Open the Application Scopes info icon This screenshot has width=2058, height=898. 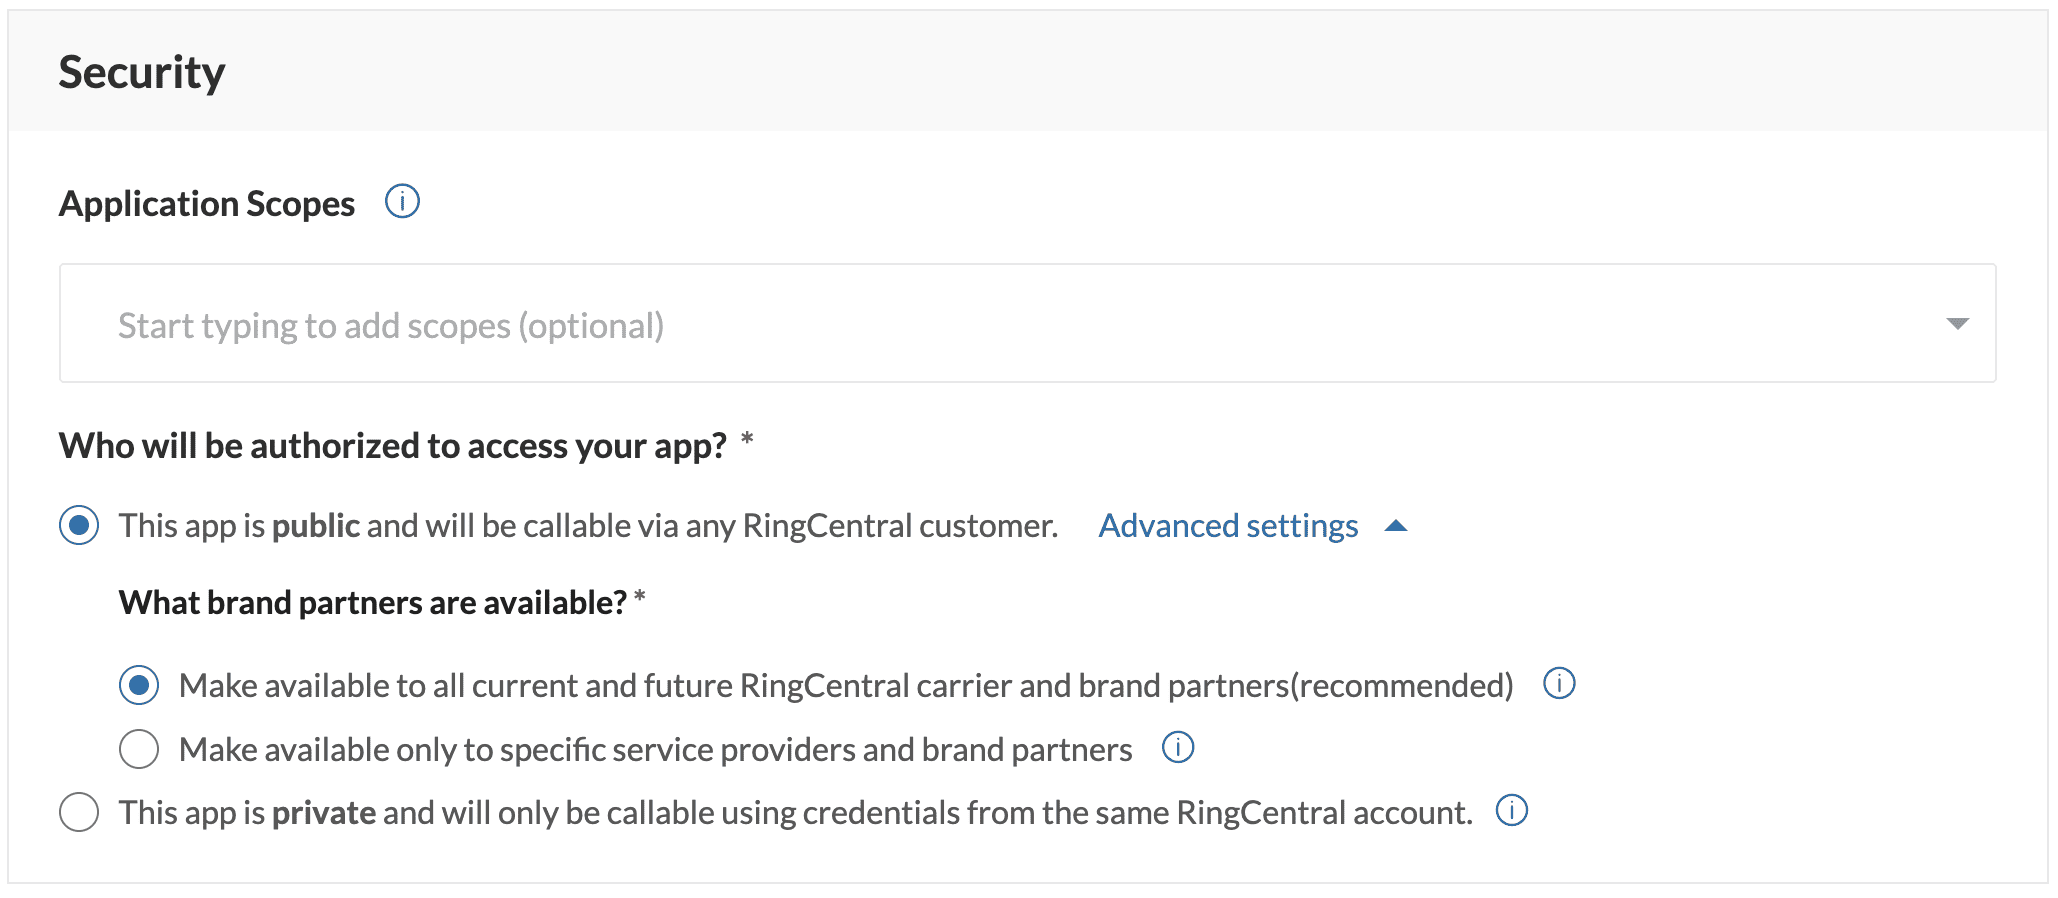[x=402, y=202]
